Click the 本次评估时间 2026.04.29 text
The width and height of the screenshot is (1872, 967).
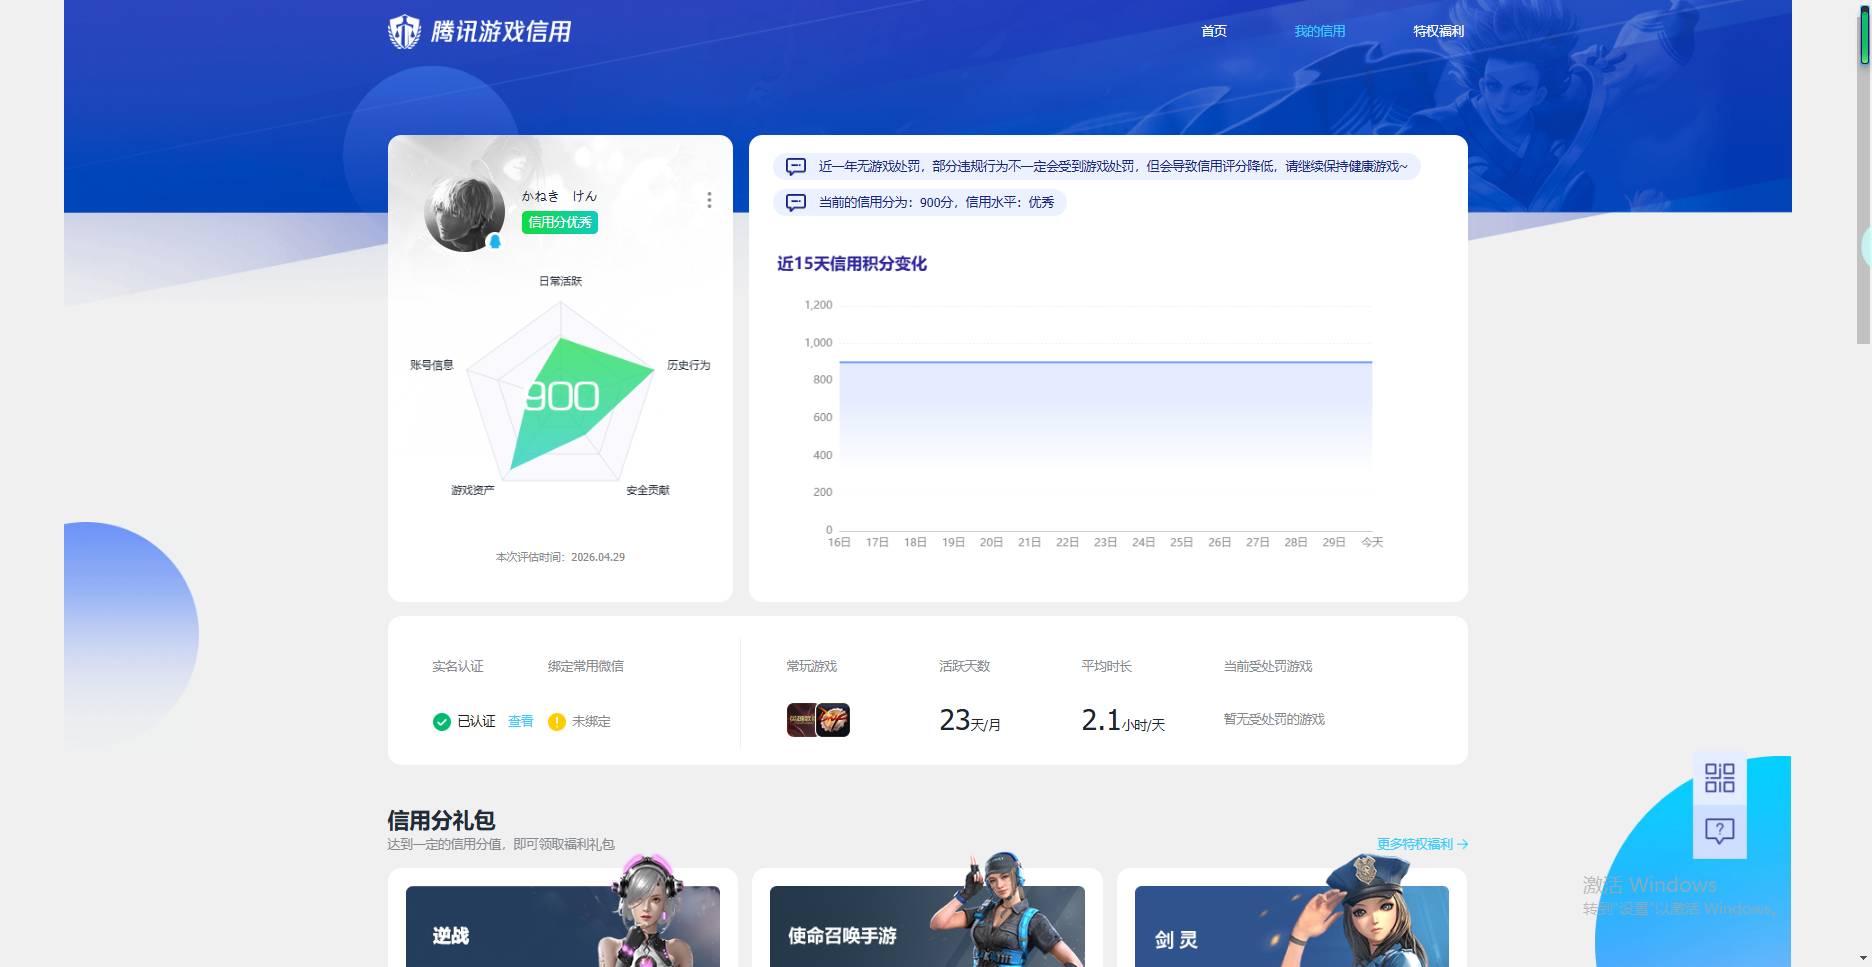[560, 557]
